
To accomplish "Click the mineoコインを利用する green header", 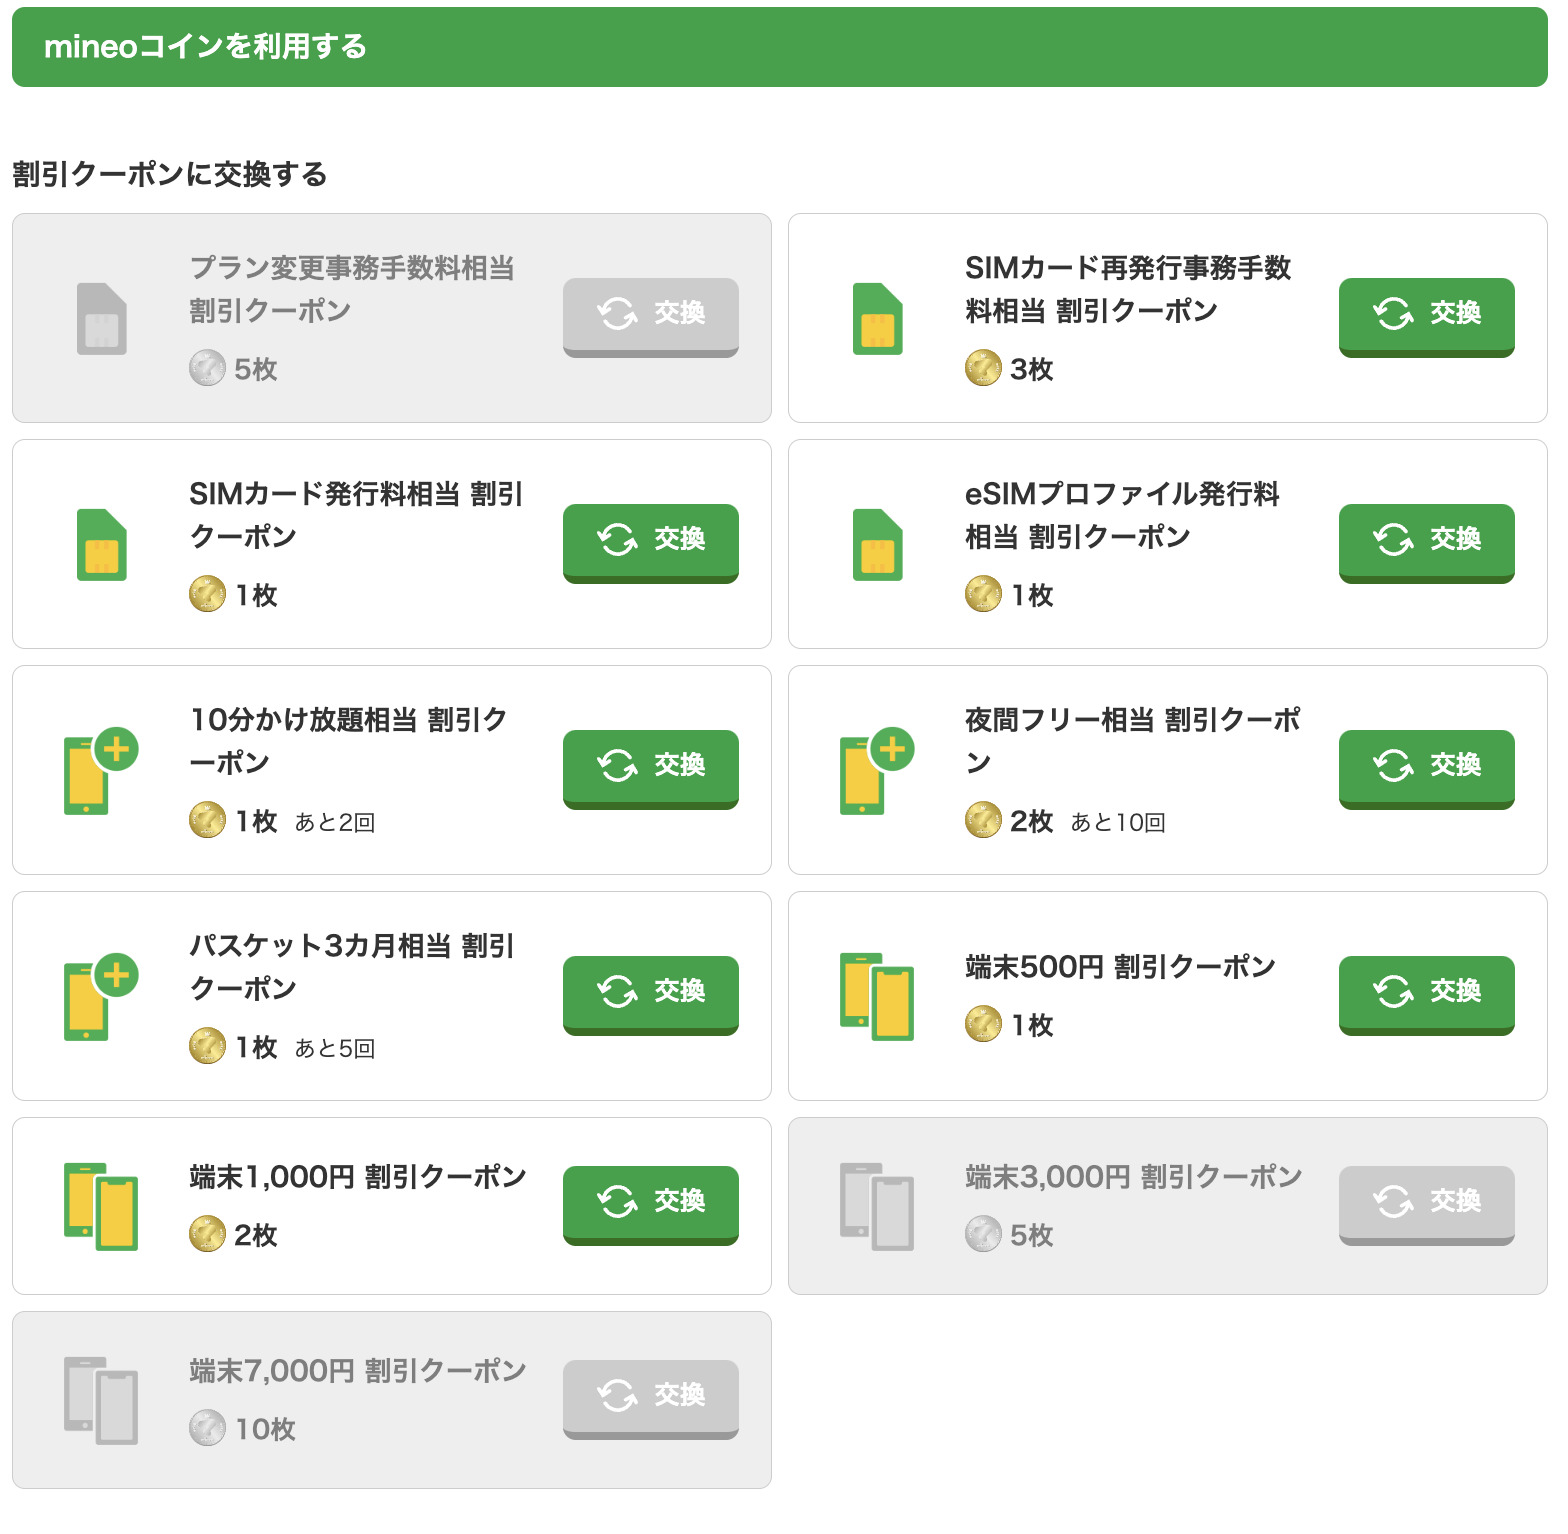I will tap(780, 47).
